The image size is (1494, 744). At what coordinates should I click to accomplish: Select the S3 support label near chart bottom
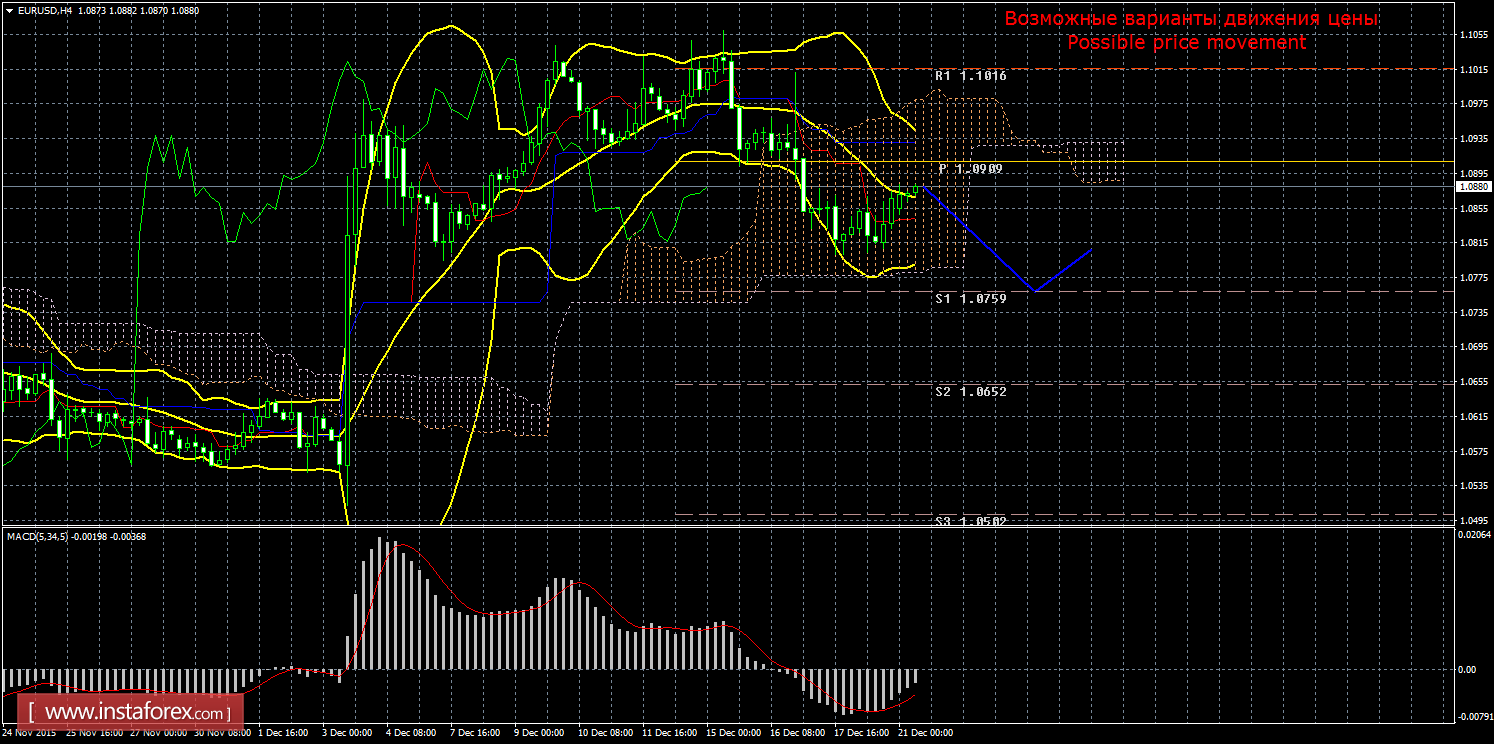coord(970,520)
